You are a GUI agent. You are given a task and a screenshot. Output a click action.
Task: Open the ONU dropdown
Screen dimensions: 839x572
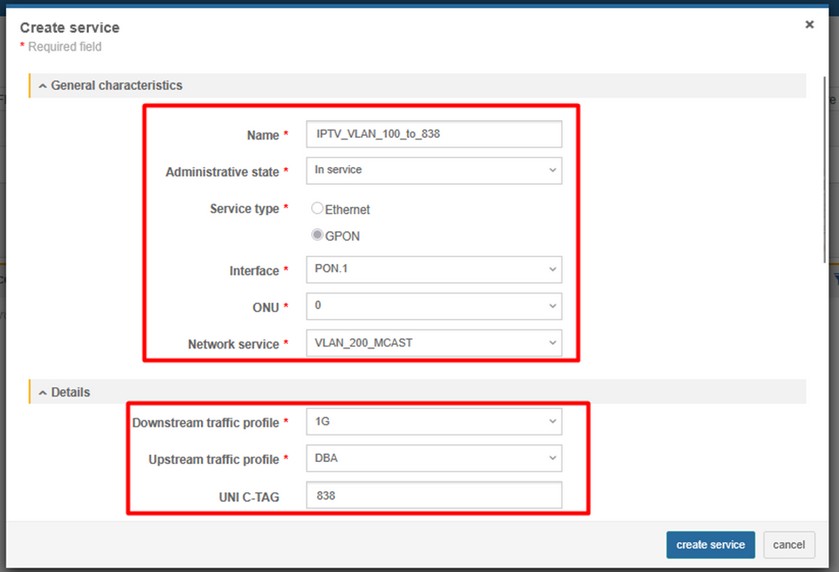pos(434,306)
